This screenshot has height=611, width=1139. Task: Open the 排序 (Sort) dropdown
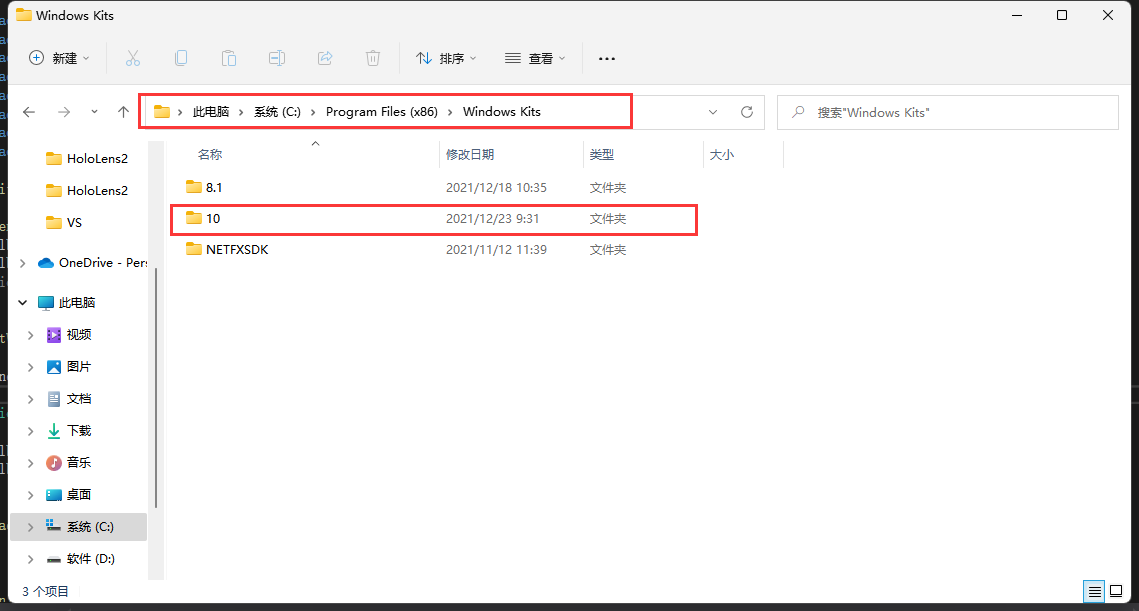(446, 58)
